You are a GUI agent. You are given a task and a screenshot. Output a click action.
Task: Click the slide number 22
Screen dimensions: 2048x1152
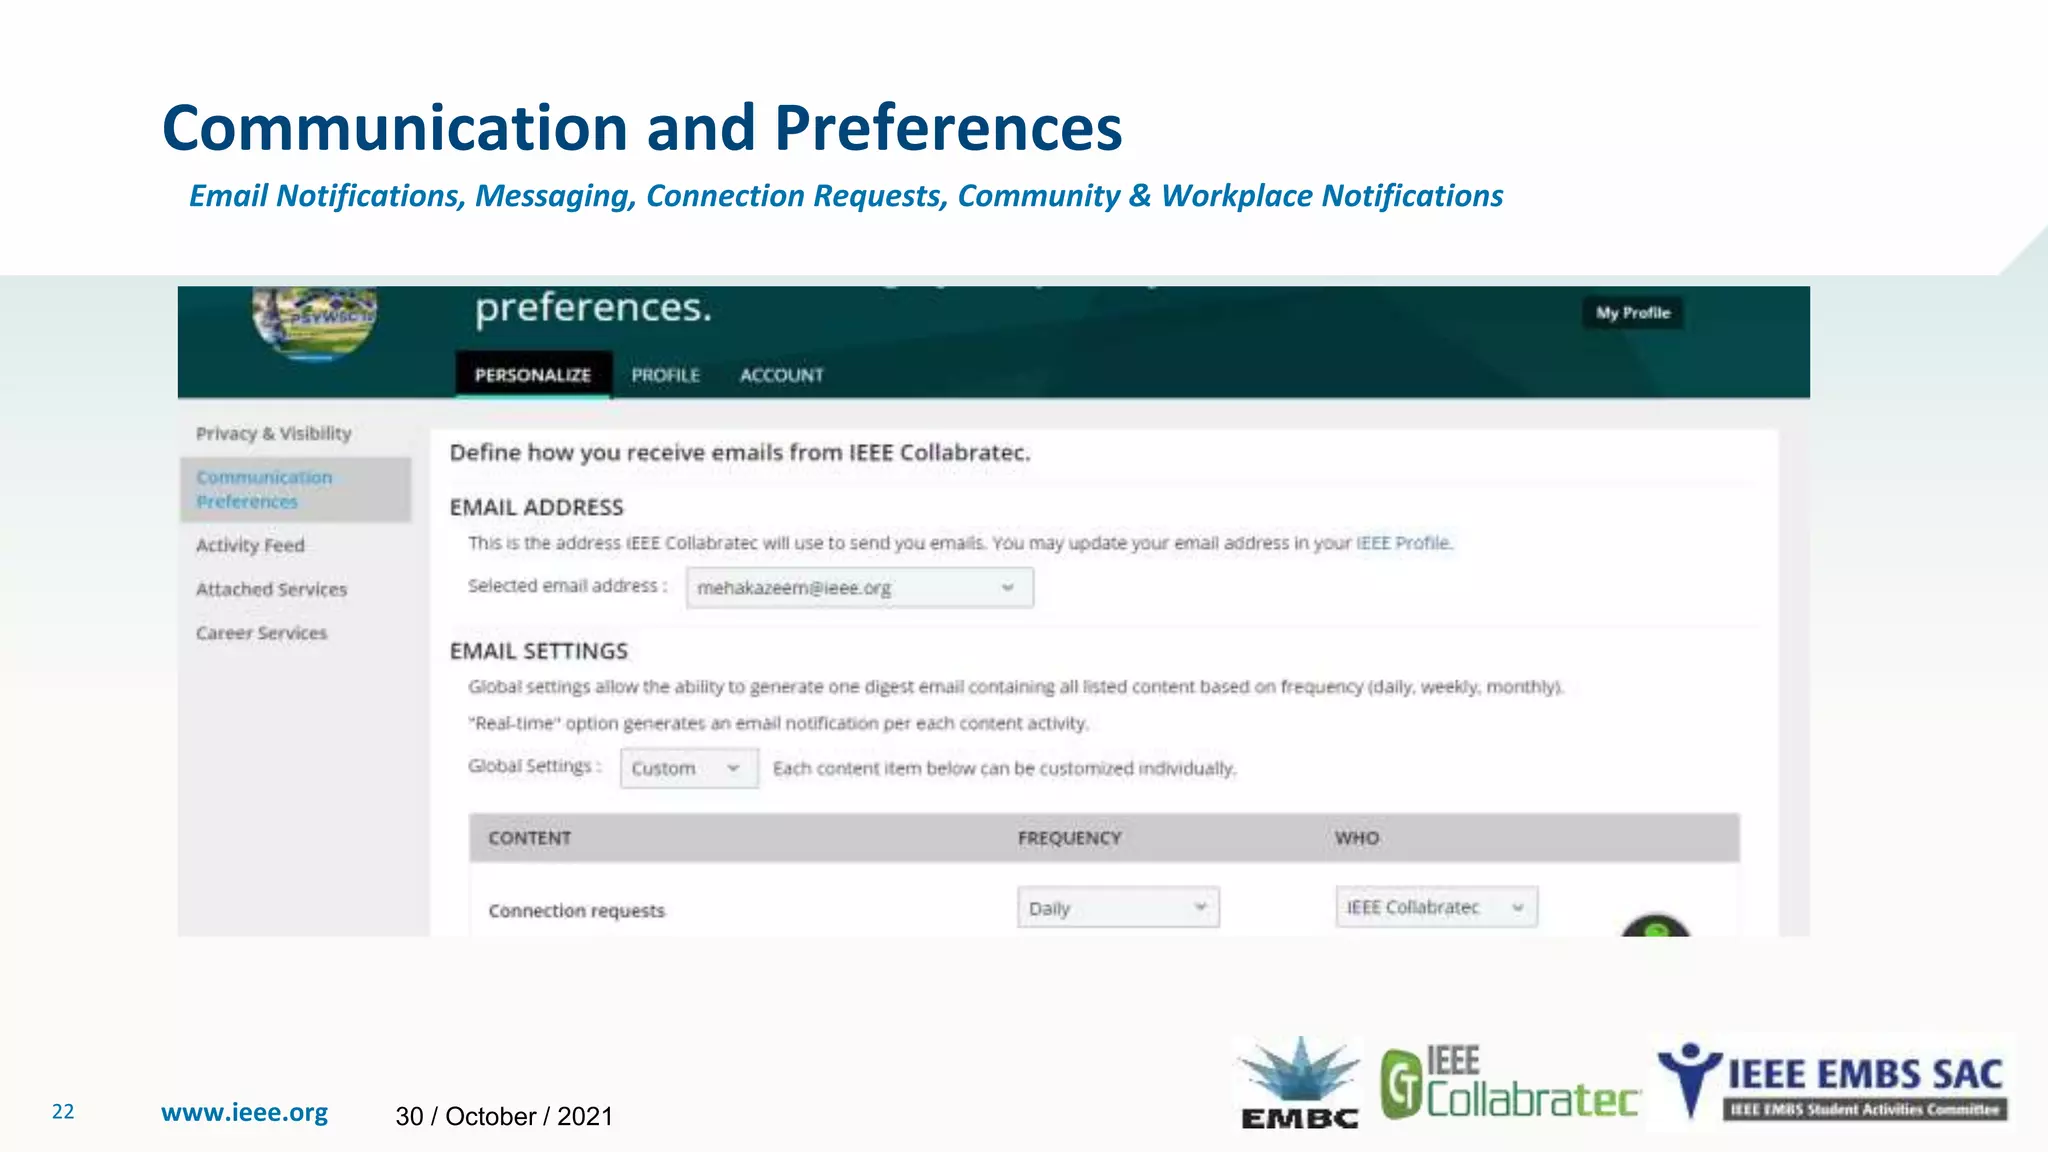click(x=63, y=1112)
